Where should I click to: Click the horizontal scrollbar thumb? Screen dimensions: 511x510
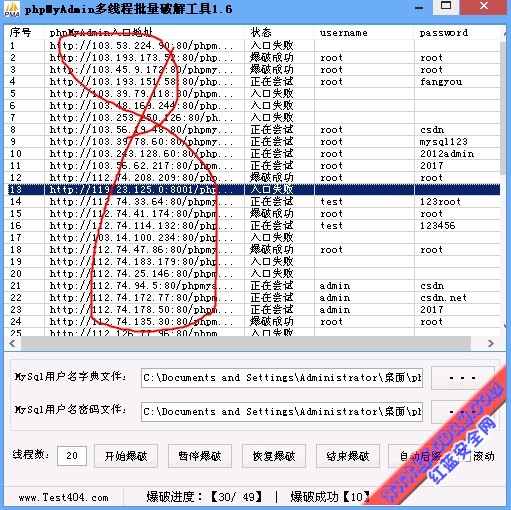point(246,343)
